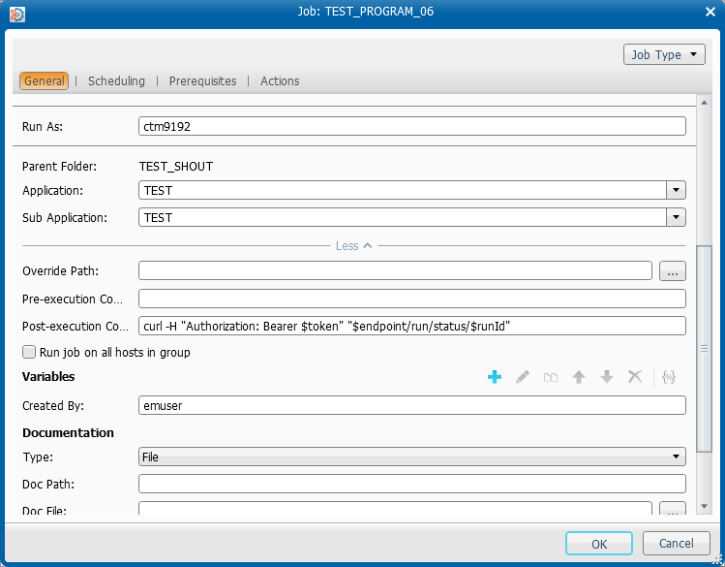Screen dimensions: 725x567
Task: Click the variable expression braces icon
Action: click(x=669, y=377)
